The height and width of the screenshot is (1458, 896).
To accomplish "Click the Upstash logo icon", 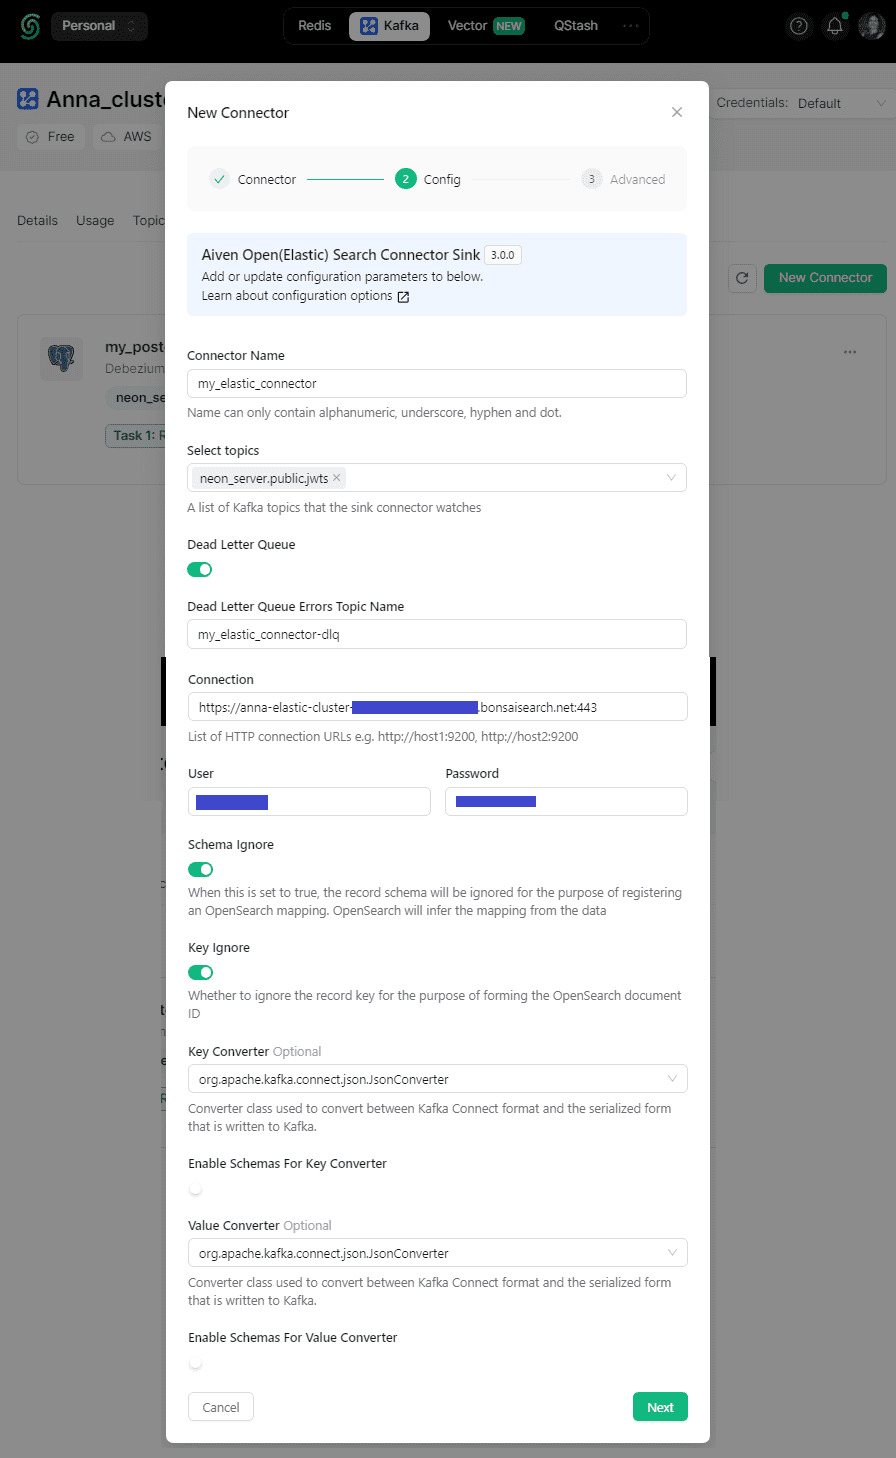I will tap(30, 26).
